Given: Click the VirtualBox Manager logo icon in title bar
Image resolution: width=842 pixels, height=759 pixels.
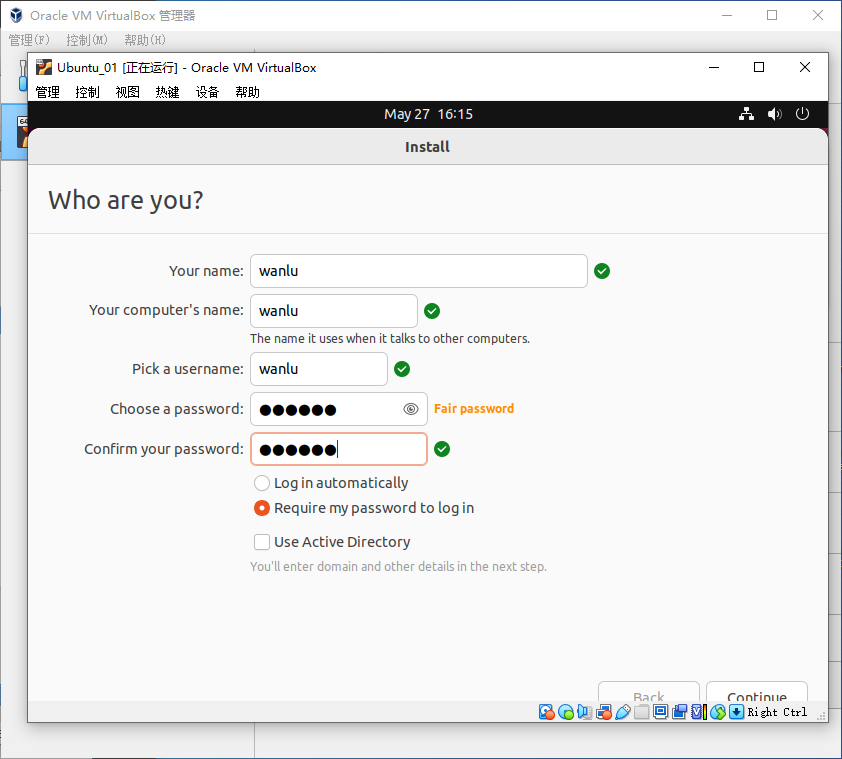Looking at the screenshot, I should tap(16, 15).
